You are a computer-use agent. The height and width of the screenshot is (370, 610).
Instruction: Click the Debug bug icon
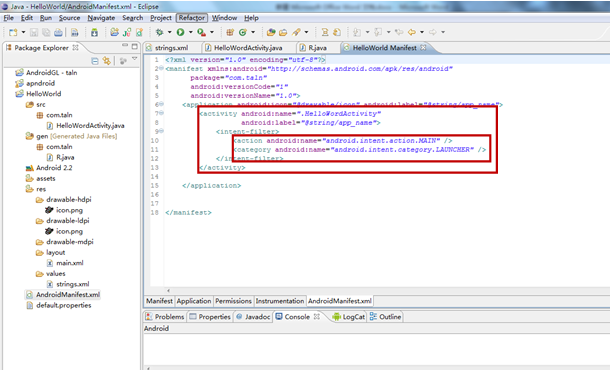tap(159, 32)
